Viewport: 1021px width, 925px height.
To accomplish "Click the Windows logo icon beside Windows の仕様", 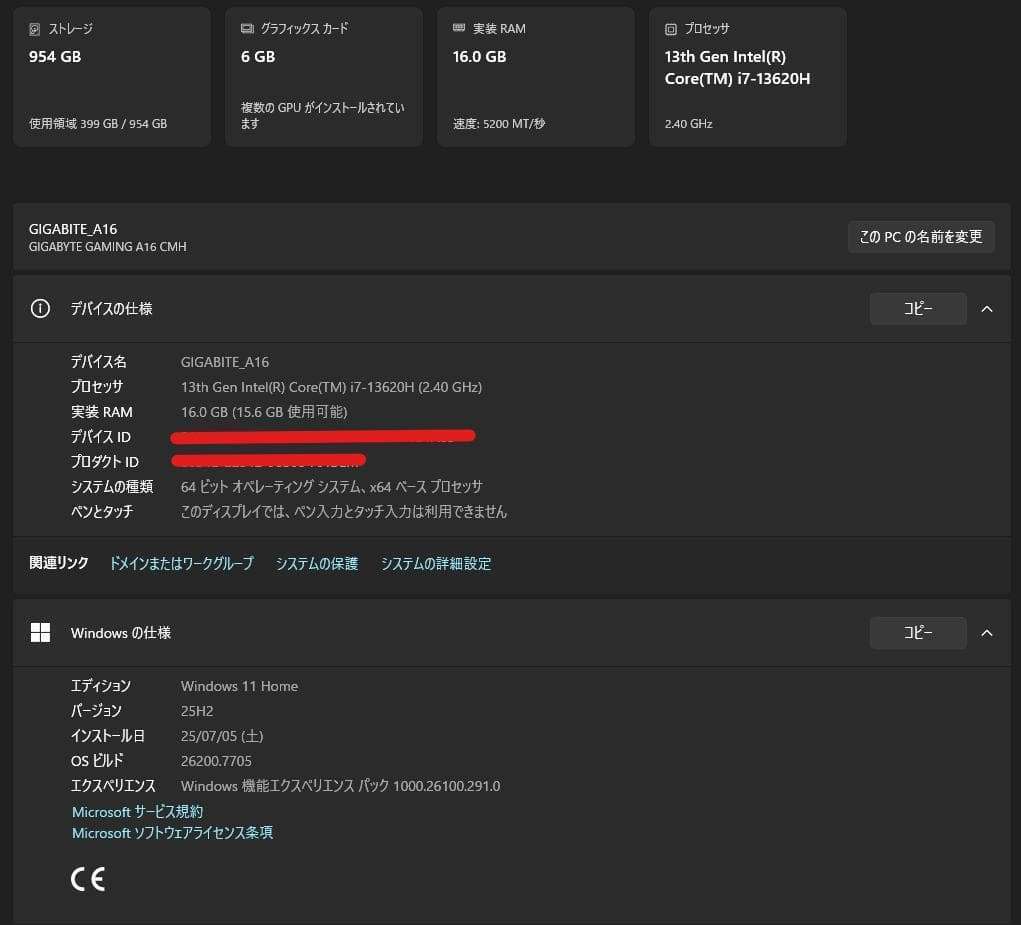I will coord(40,632).
